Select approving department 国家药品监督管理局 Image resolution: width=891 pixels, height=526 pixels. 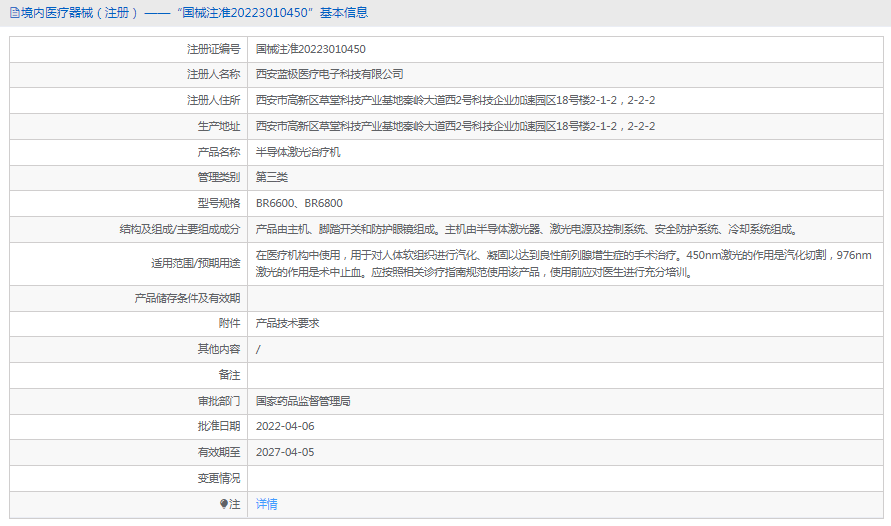click(x=303, y=401)
